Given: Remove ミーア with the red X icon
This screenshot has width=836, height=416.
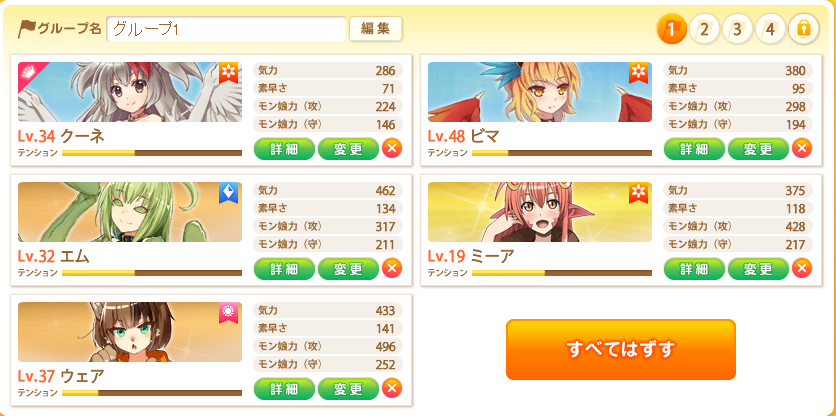Looking at the screenshot, I should (x=802, y=268).
